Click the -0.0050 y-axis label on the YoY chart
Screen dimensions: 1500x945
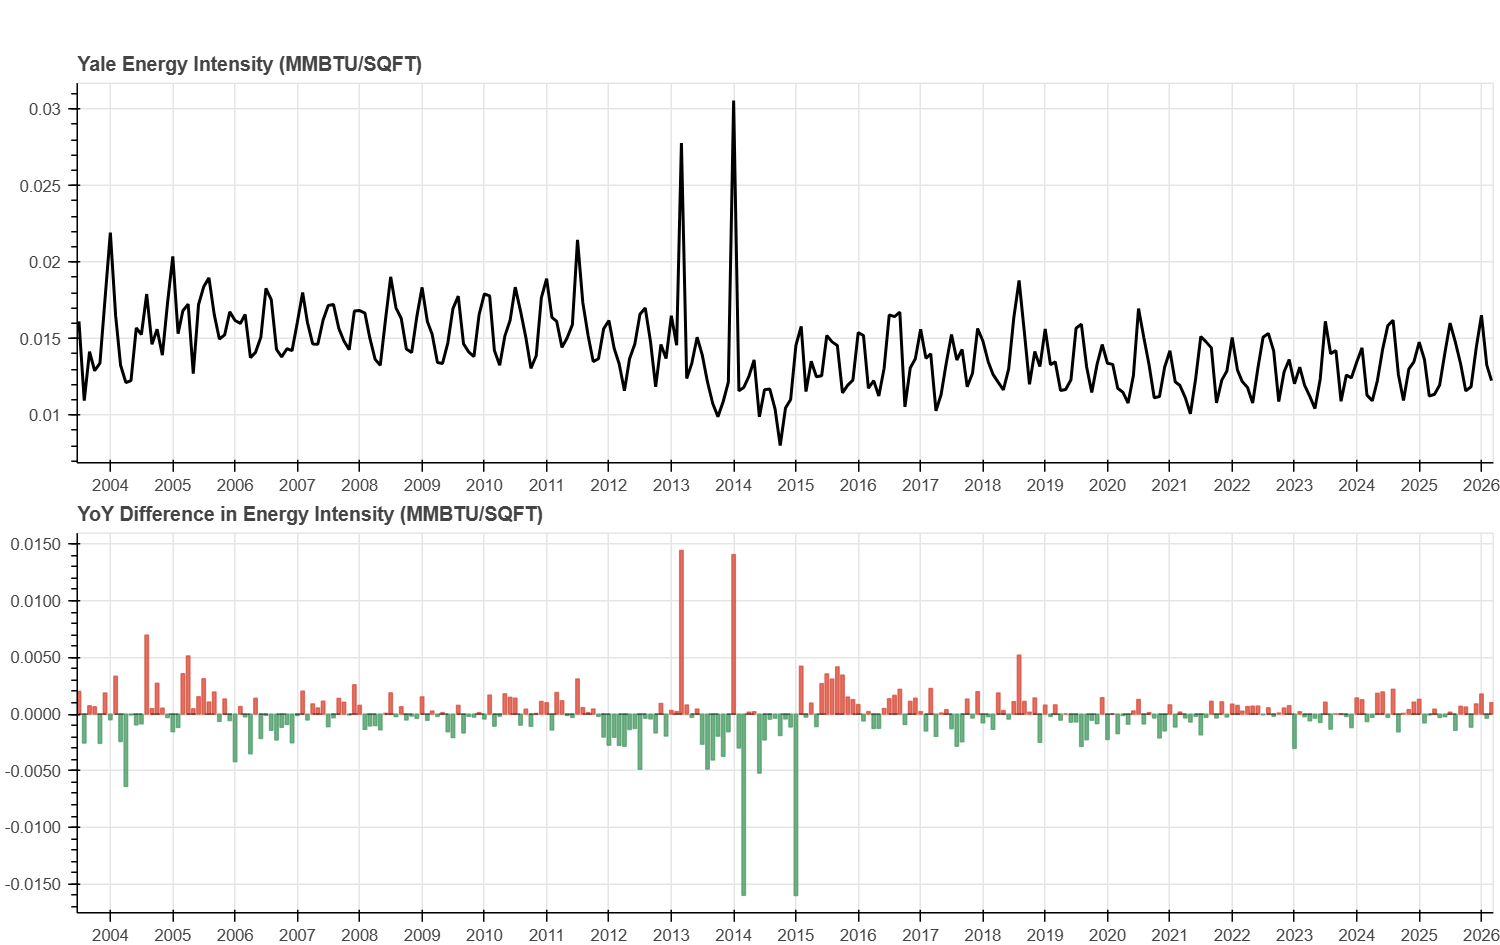point(33,771)
